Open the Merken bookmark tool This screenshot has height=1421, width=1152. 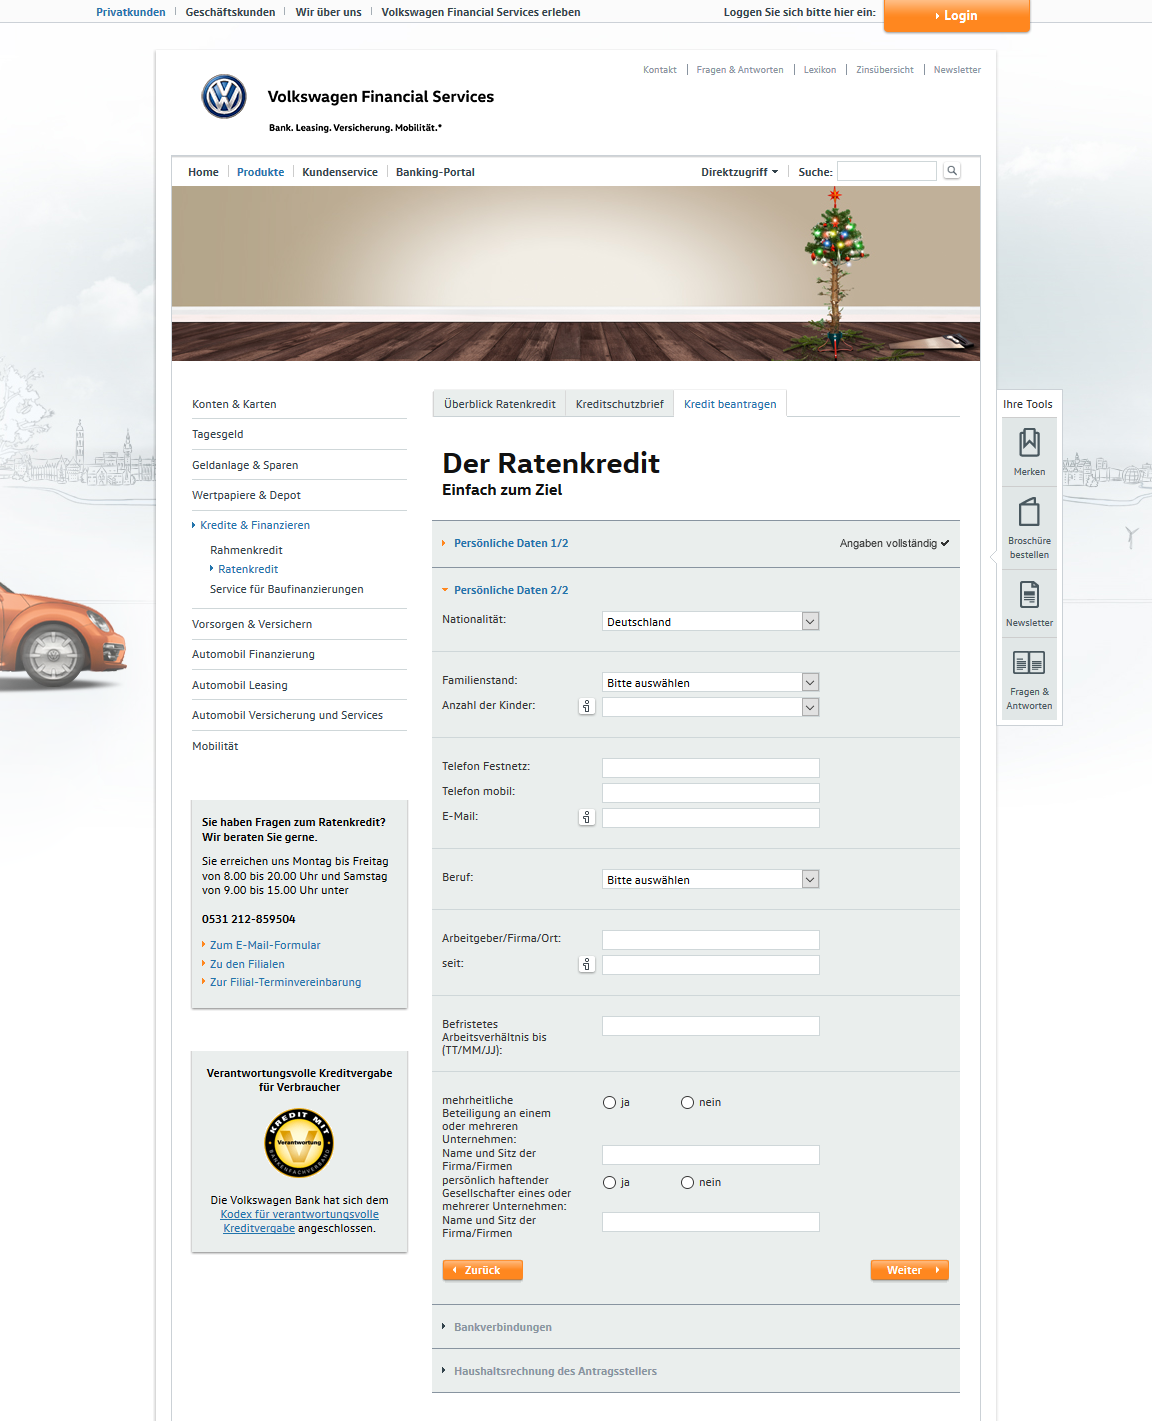[1029, 452]
